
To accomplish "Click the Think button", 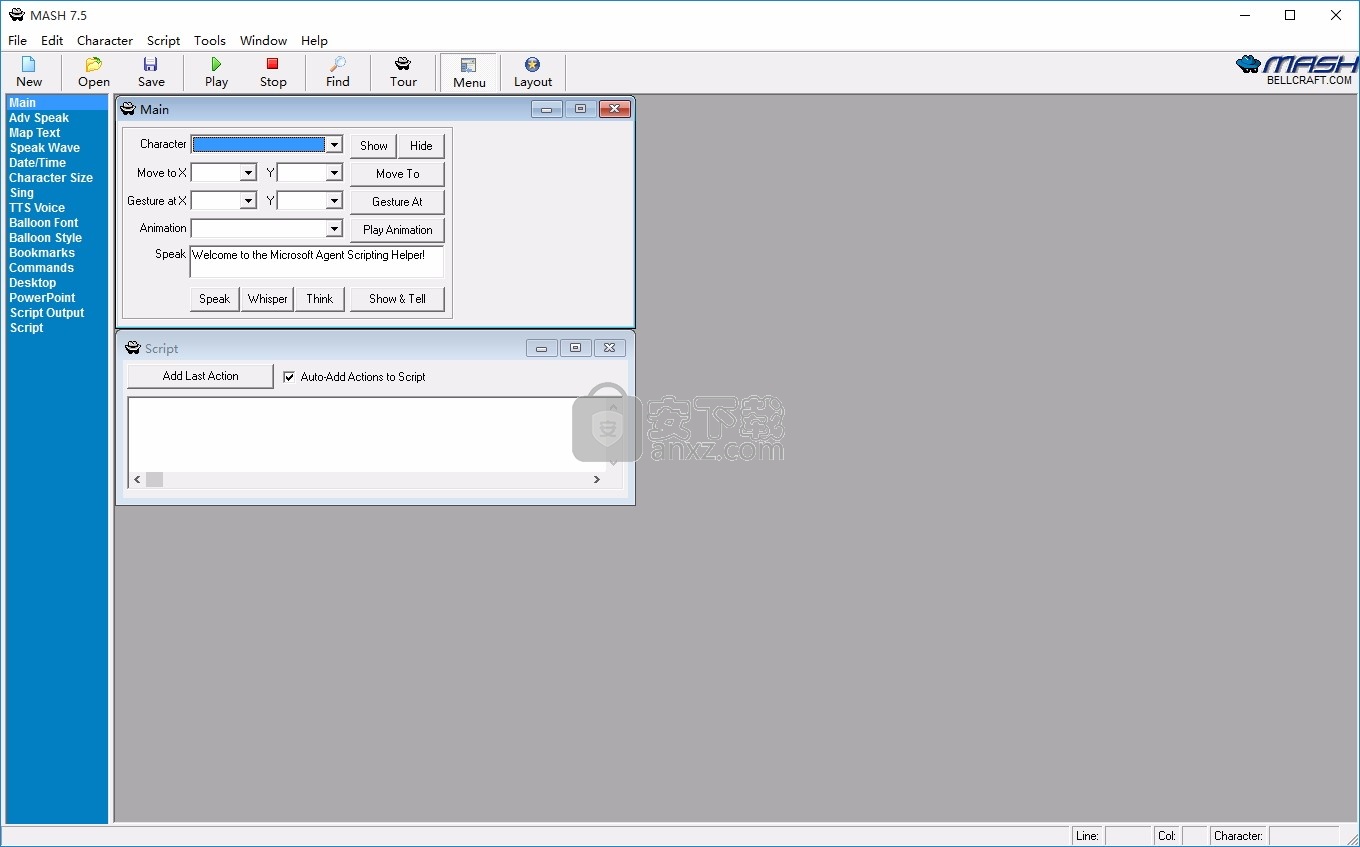I will pos(320,299).
